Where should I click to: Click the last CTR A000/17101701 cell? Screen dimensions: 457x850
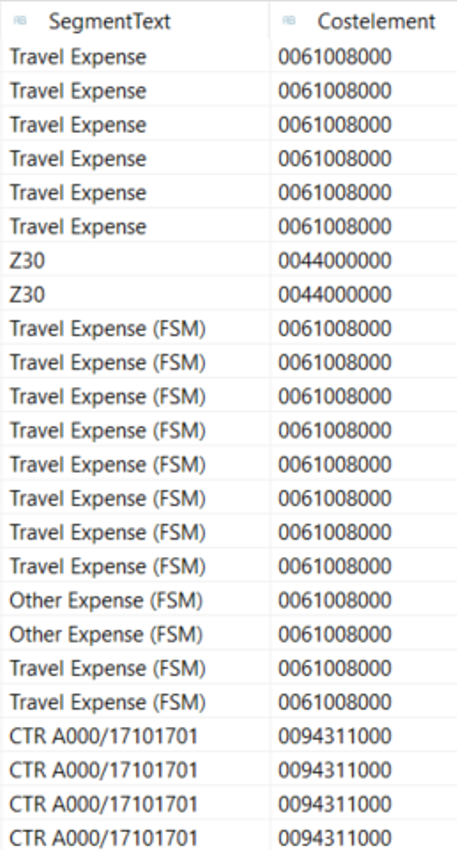135,838
